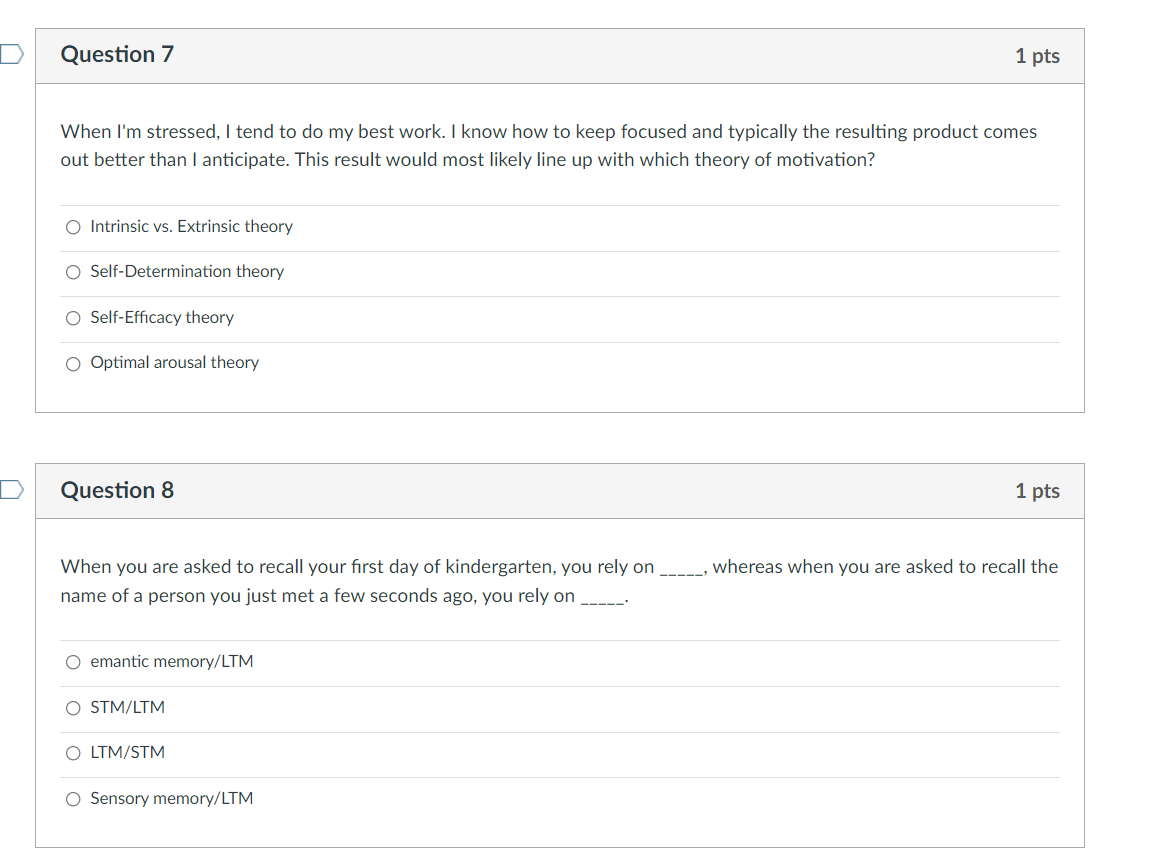Select Intrinsic vs. Extrinsic theory radio button
Screen dimensions: 1168x858
pos(73,227)
